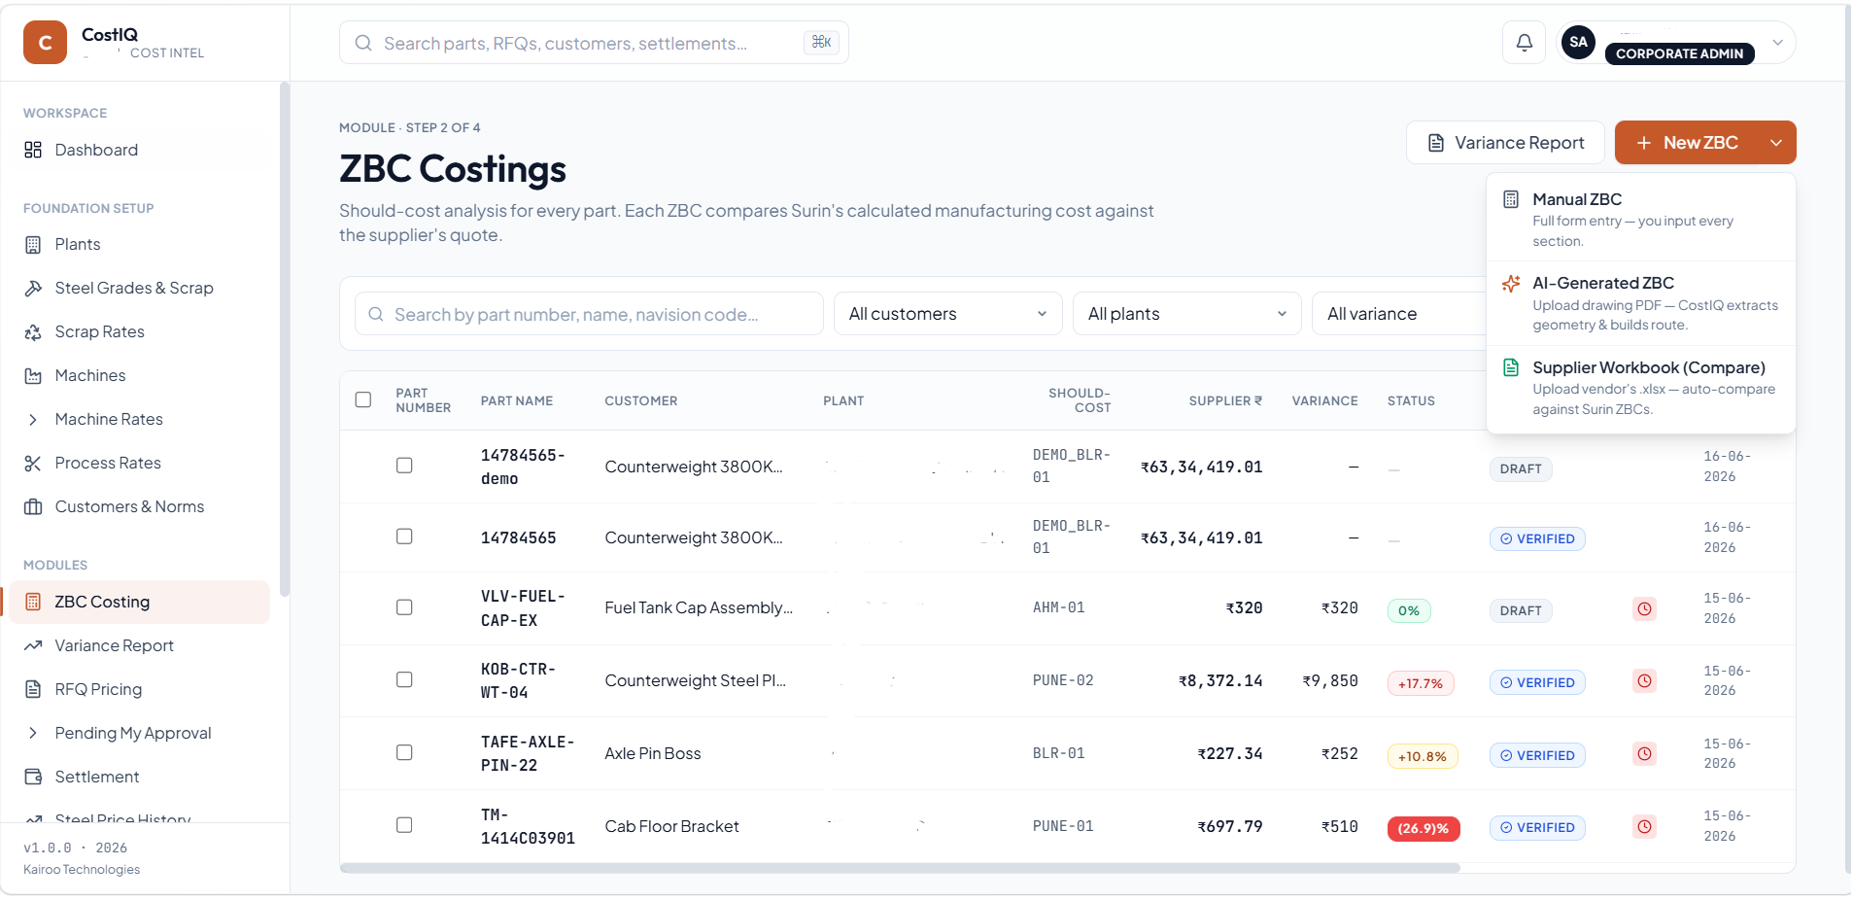Screen dimensions: 1851x897
Task: Click the Settlement wallet icon
Action: (33, 777)
